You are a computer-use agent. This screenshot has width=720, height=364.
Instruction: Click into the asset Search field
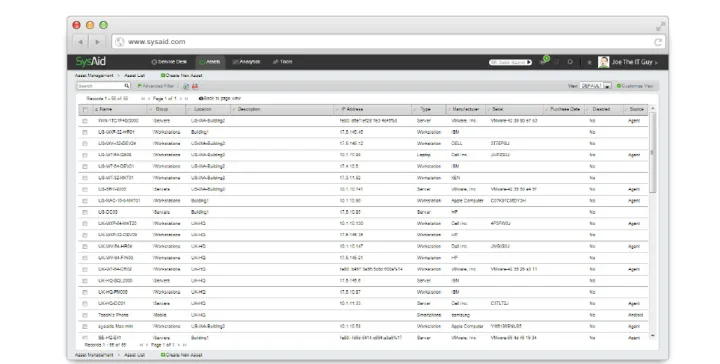point(101,86)
